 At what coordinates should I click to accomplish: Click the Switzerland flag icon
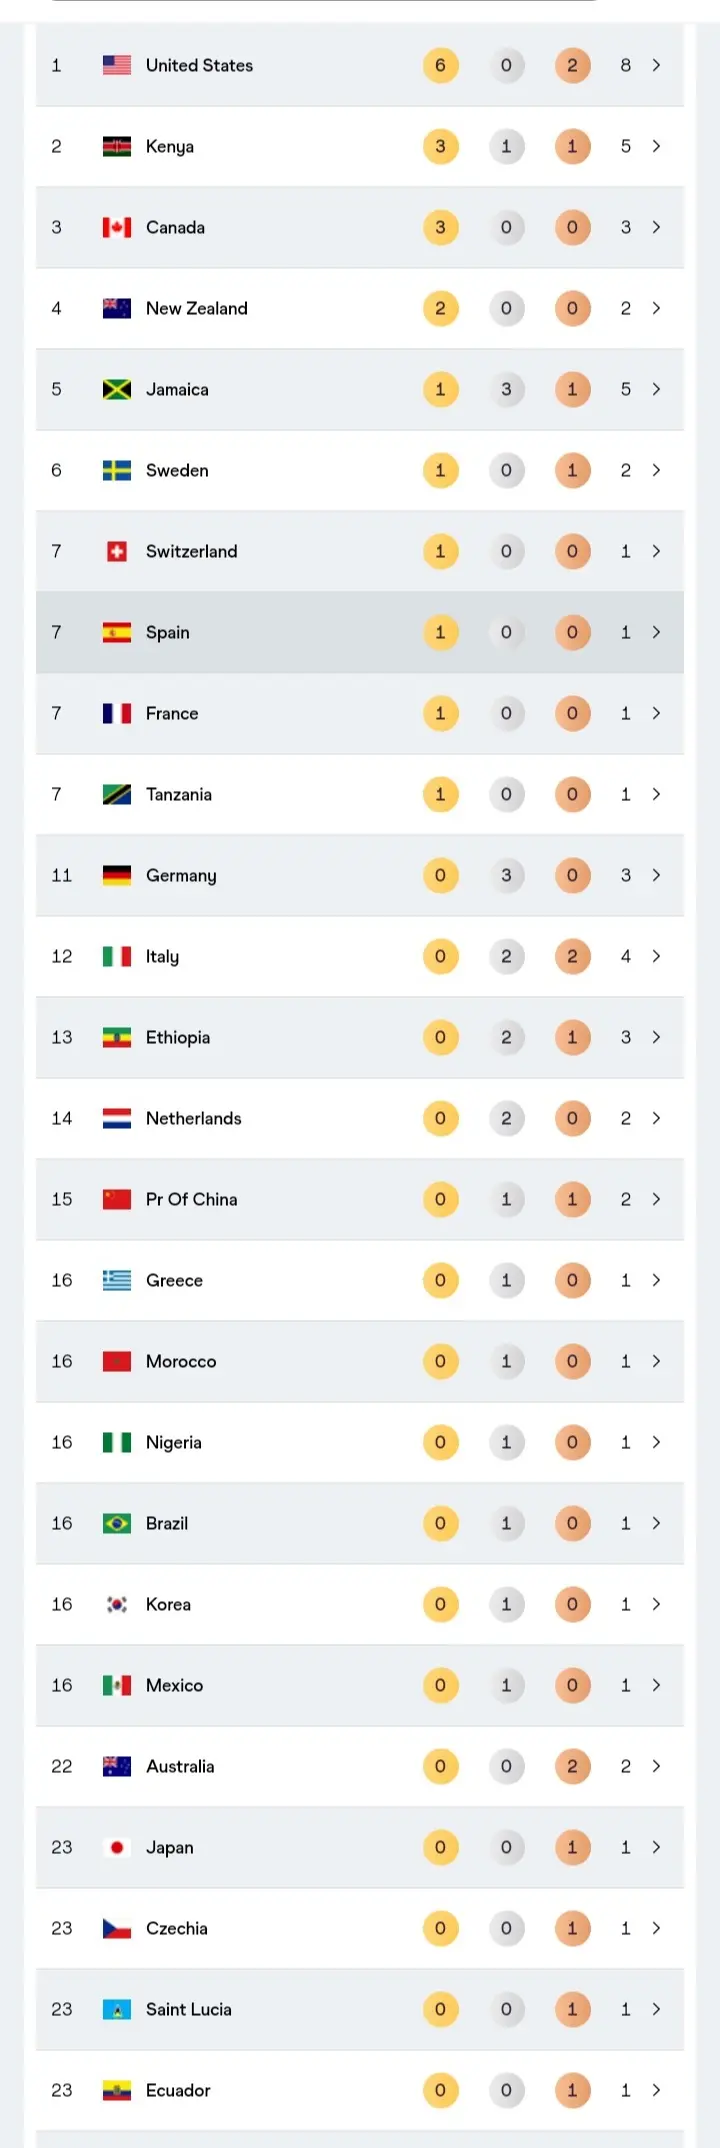tap(117, 551)
